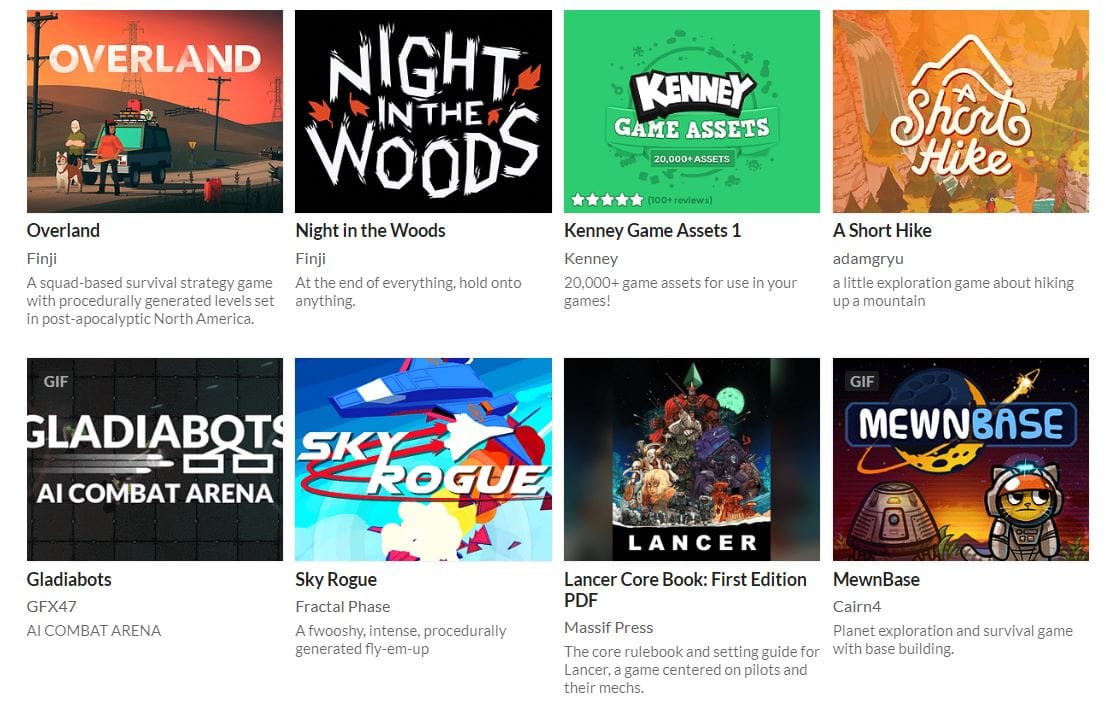Screen dimensions: 1106x717
Task: Open the Night in the Woods cover image
Action: (423, 111)
